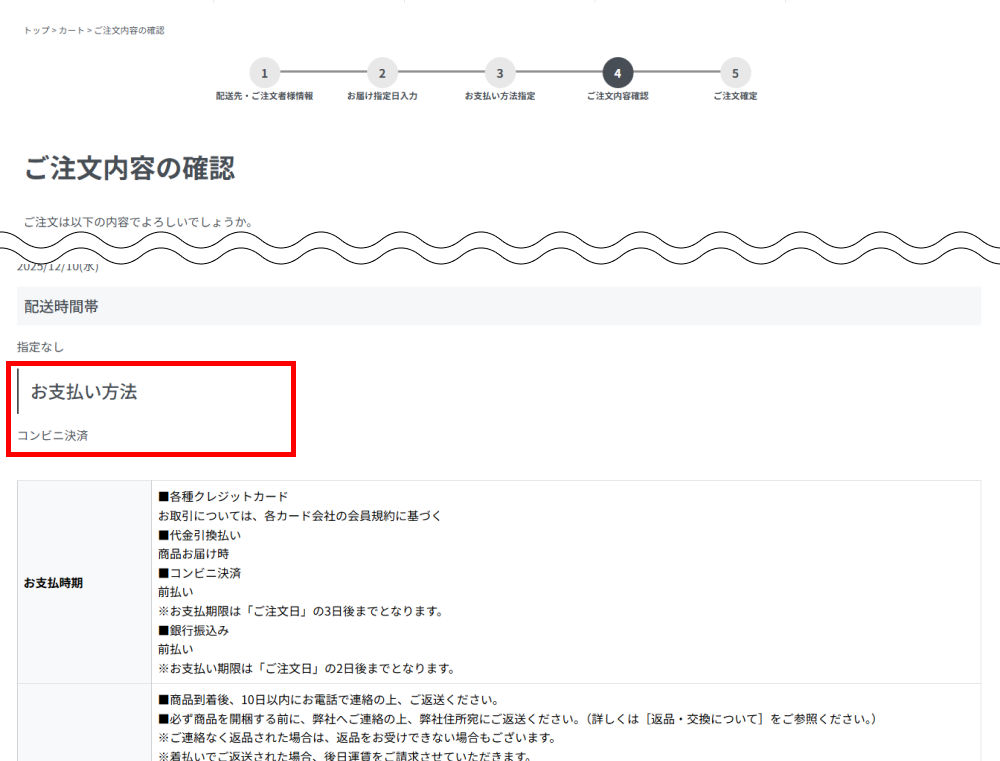Select ご注文内容の確認 breadcrumb text

[129, 31]
